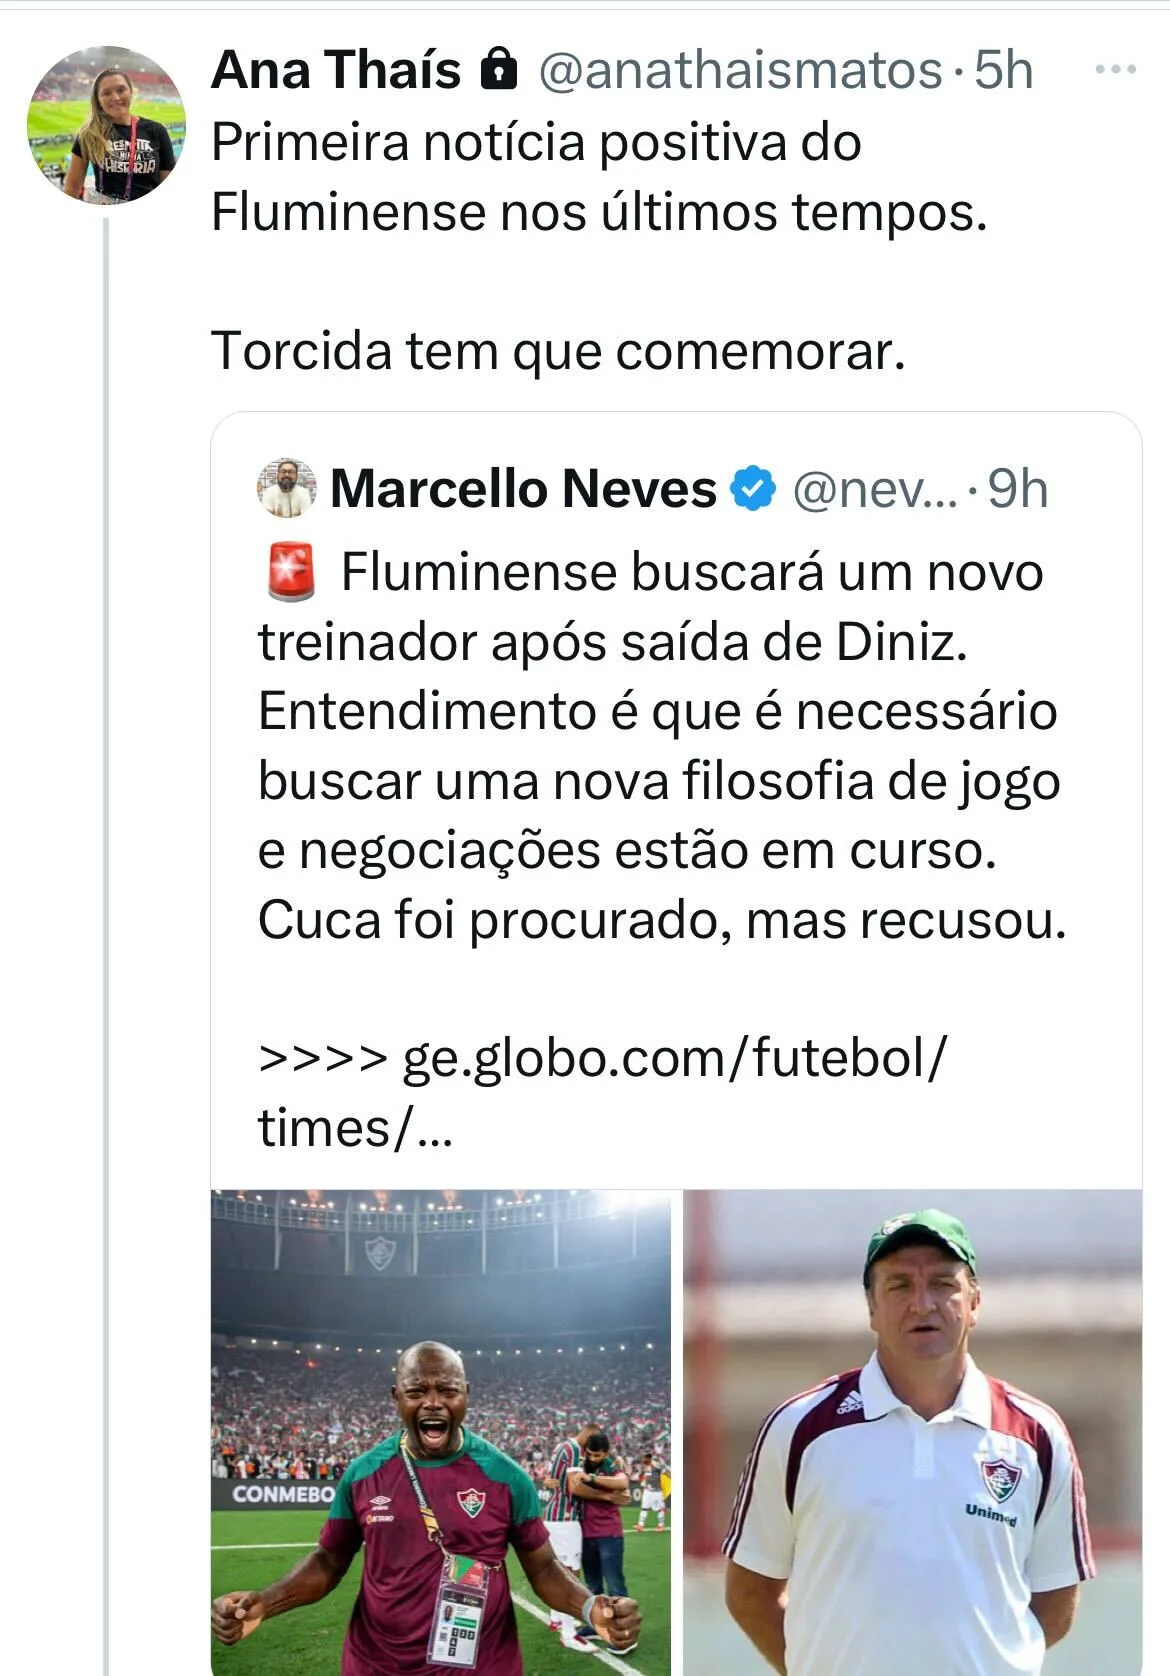Image resolution: width=1170 pixels, height=1676 pixels.
Task: Open quoted tweet text about Diniz
Action: click(660, 710)
